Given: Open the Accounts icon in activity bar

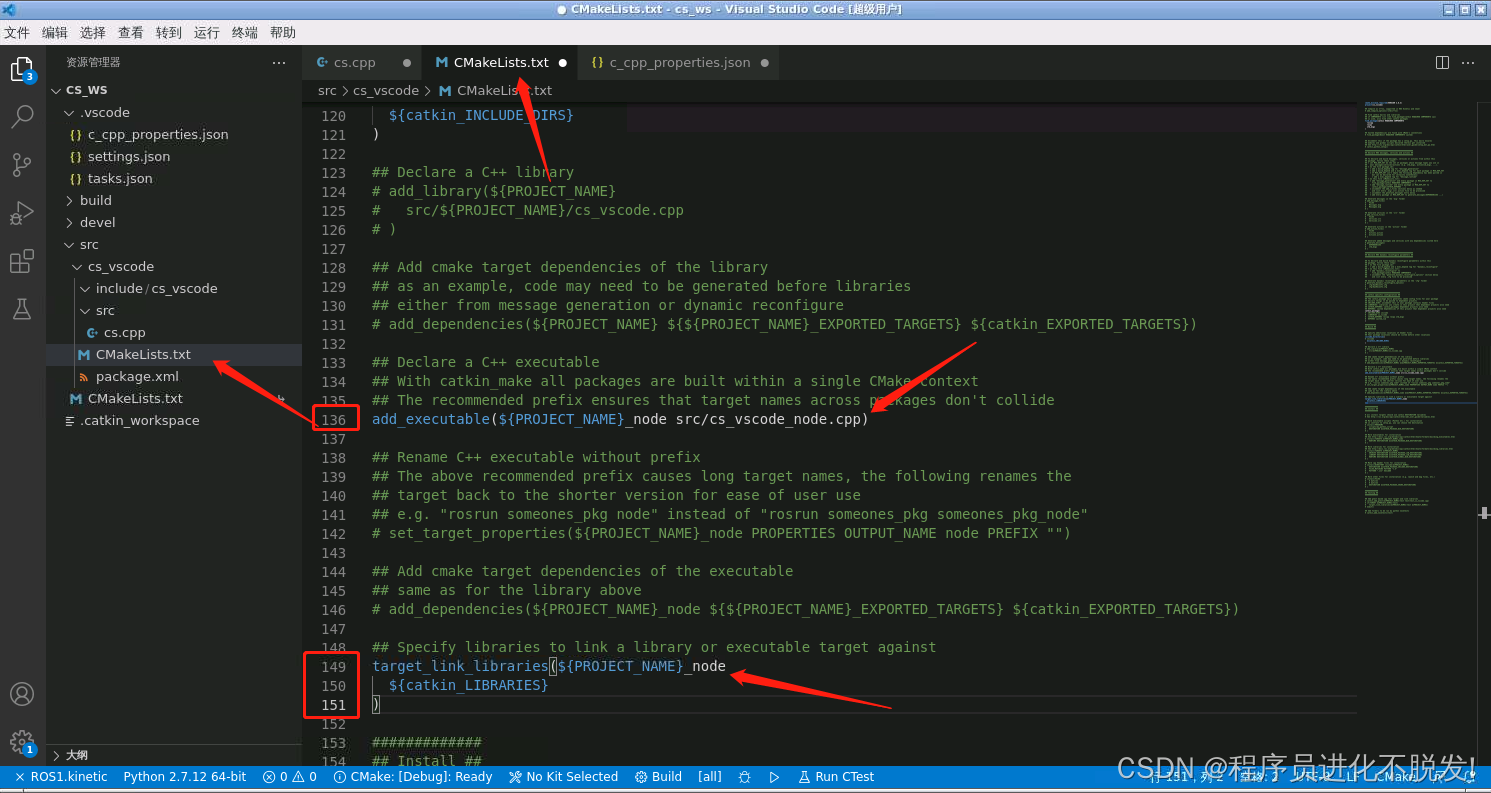Looking at the screenshot, I should [22, 694].
